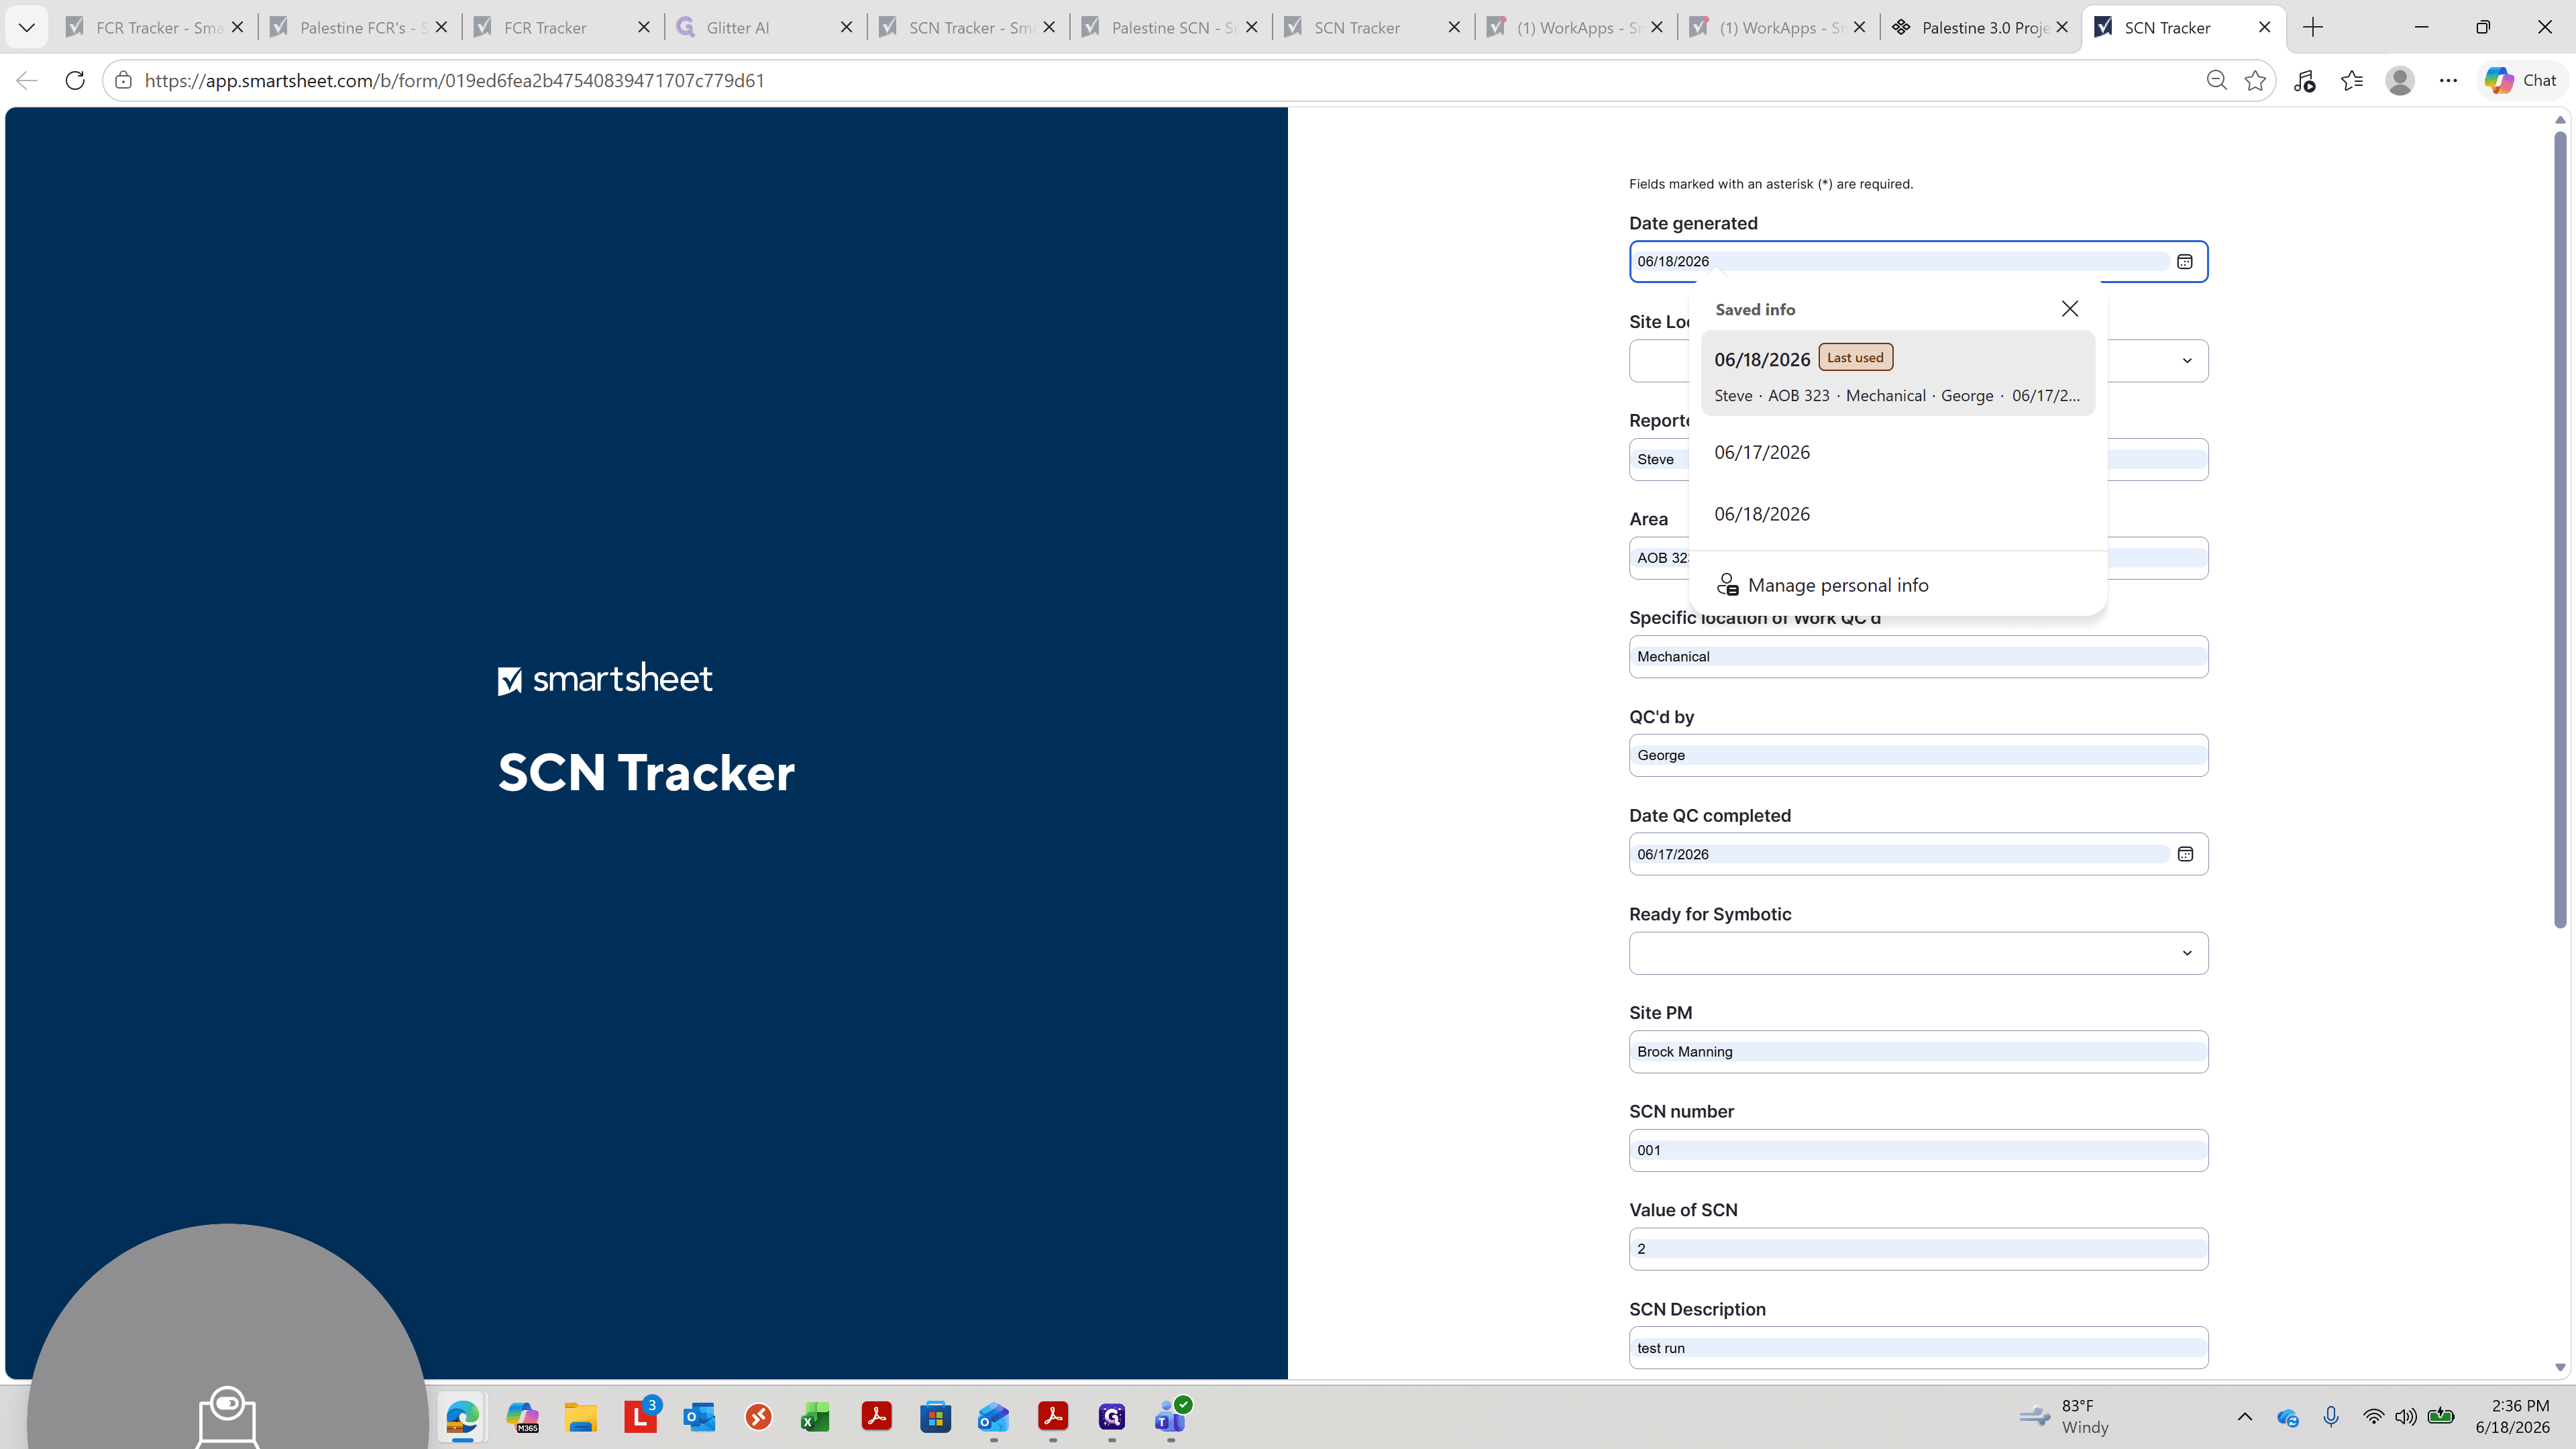Image resolution: width=2576 pixels, height=1449 pixels.
Task: Click the Value of SCN field
Action: pyautogui.click(x=1918, y=1249)
